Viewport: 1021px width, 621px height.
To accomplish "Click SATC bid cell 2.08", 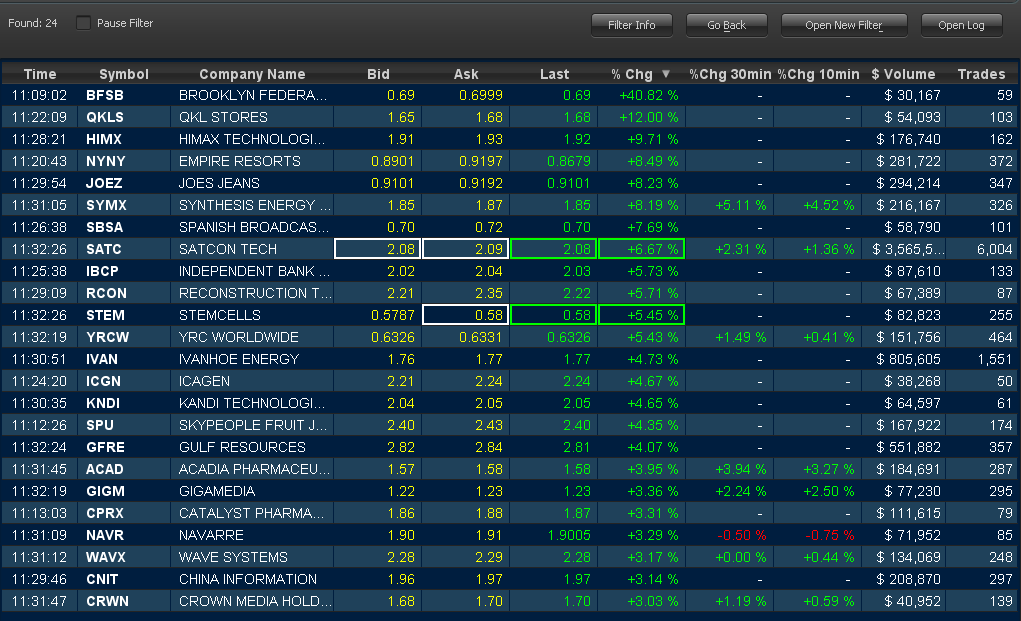I will 378,249.
